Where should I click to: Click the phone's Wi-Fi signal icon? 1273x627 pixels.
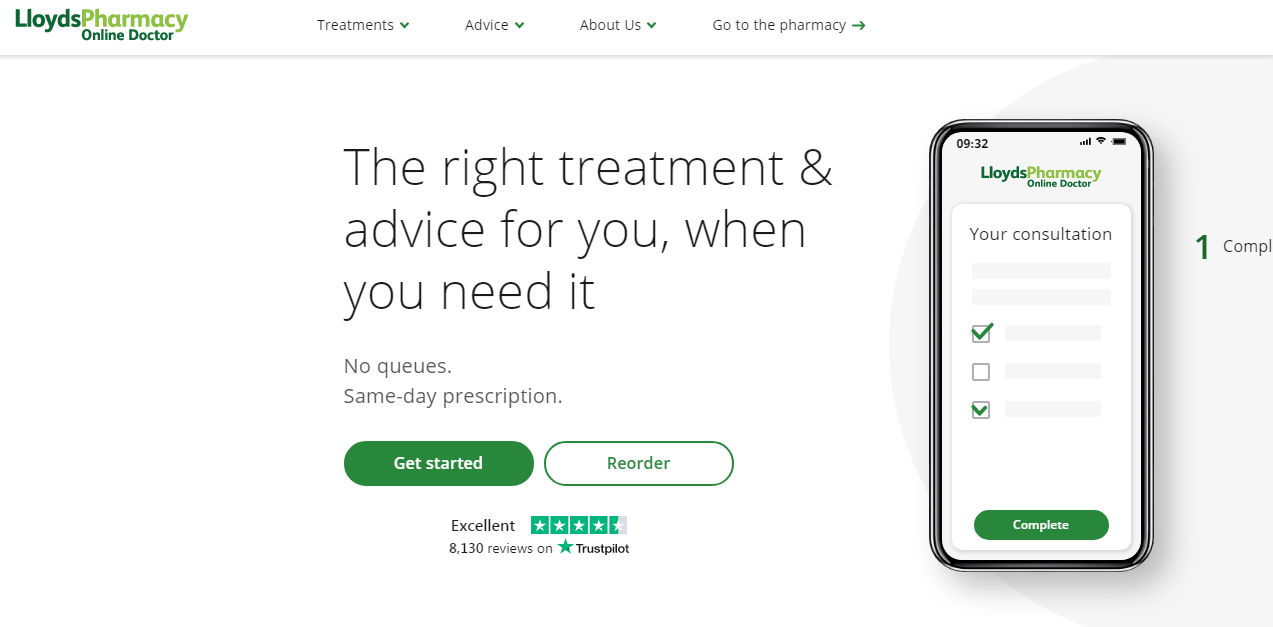pos(1101,142)
